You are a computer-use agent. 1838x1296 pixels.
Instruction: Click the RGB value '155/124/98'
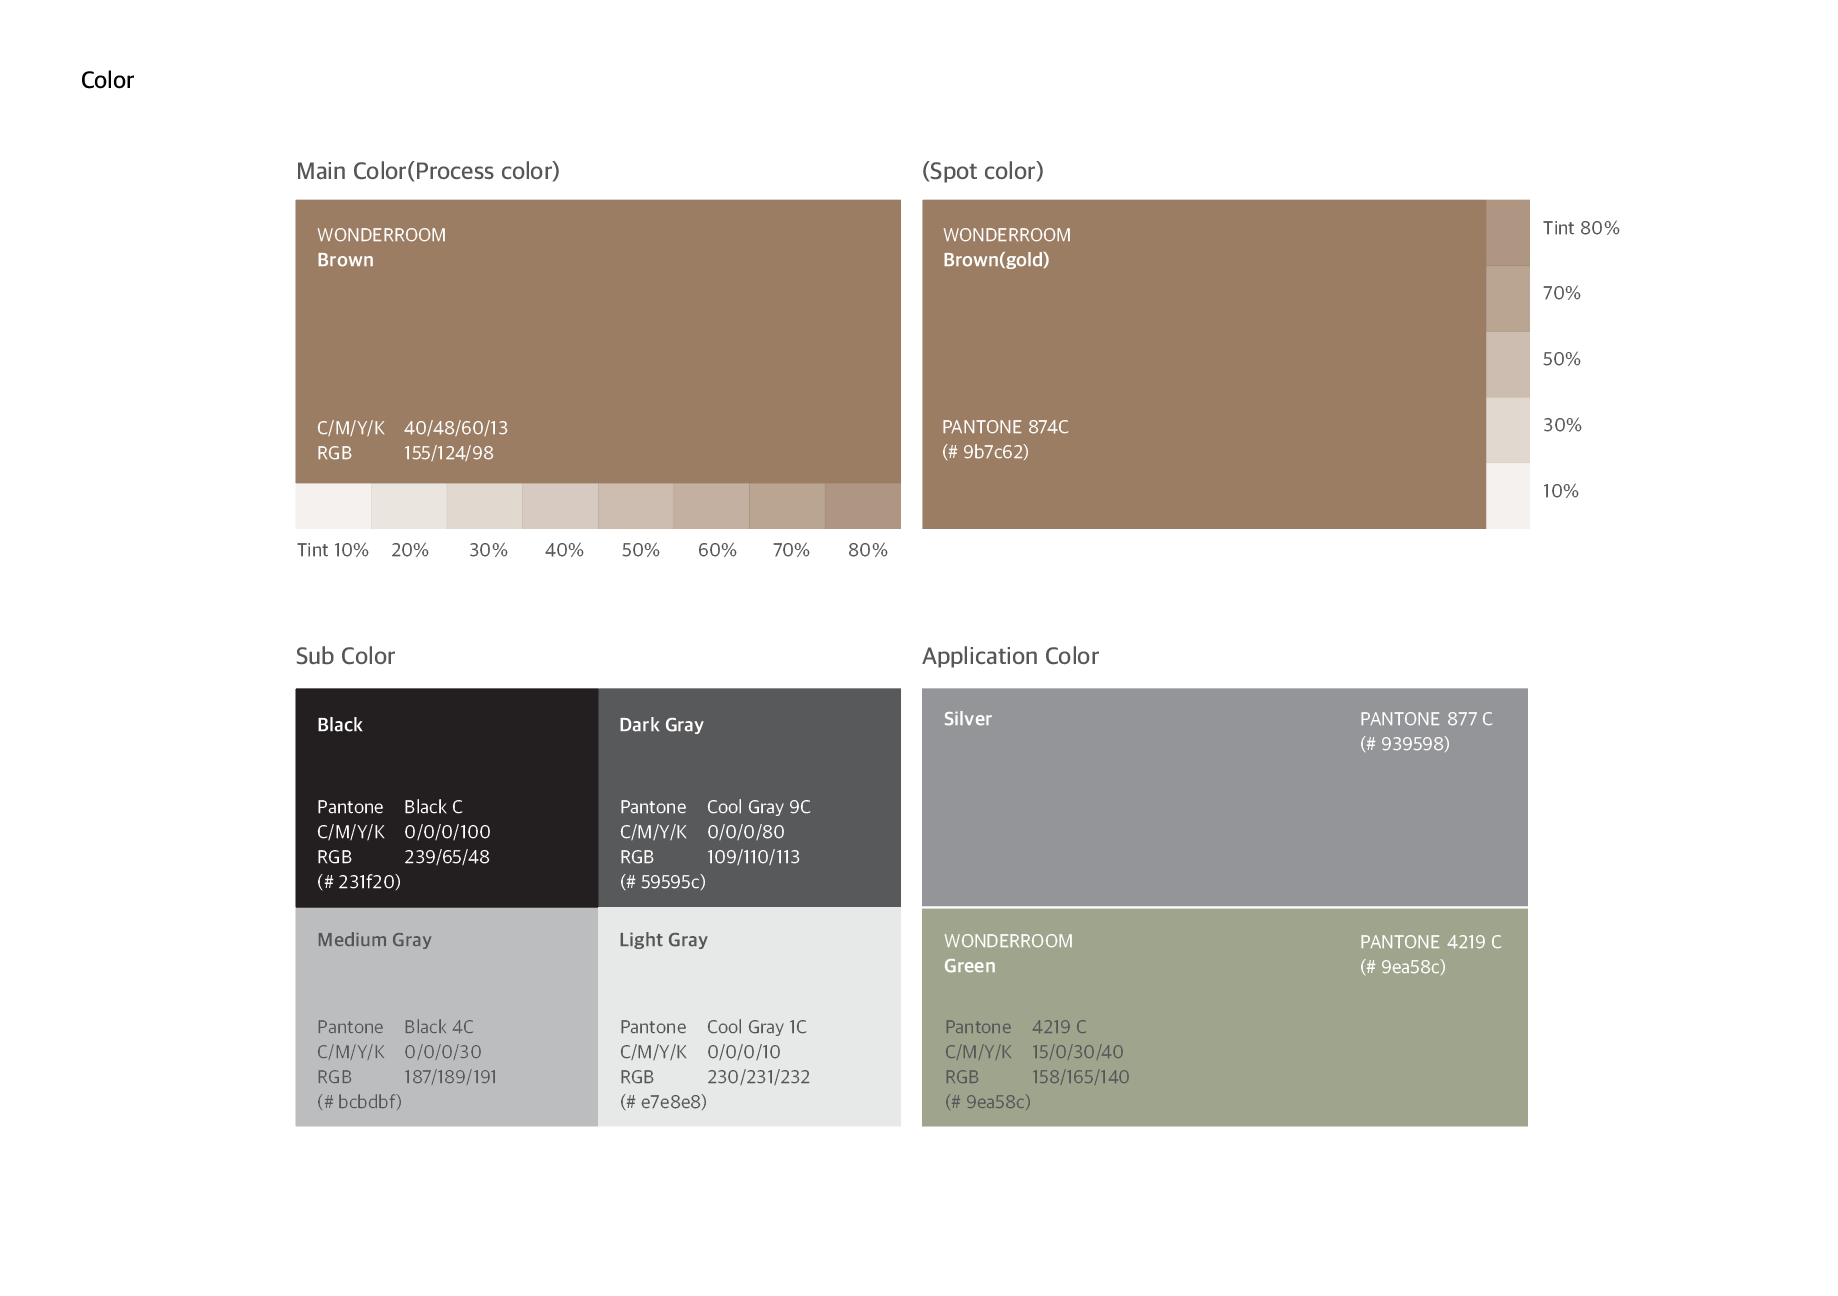tap(449, 453)
